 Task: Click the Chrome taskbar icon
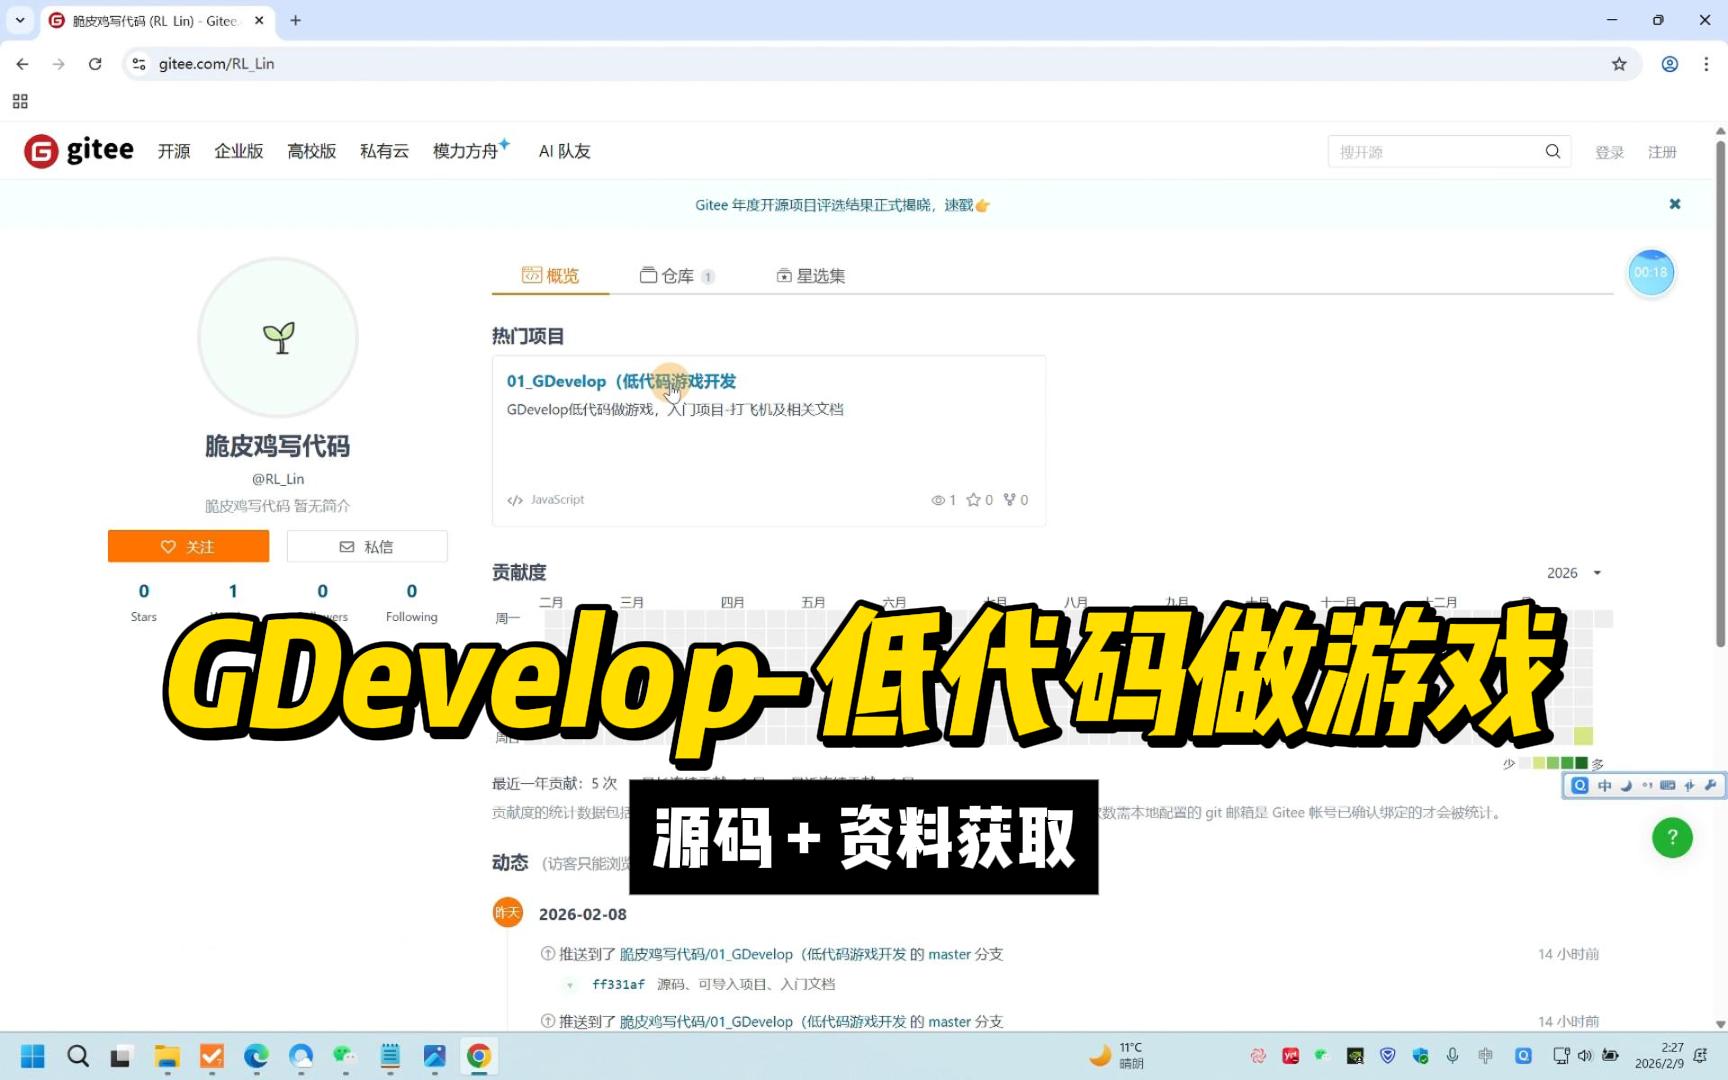[479, 1056]
